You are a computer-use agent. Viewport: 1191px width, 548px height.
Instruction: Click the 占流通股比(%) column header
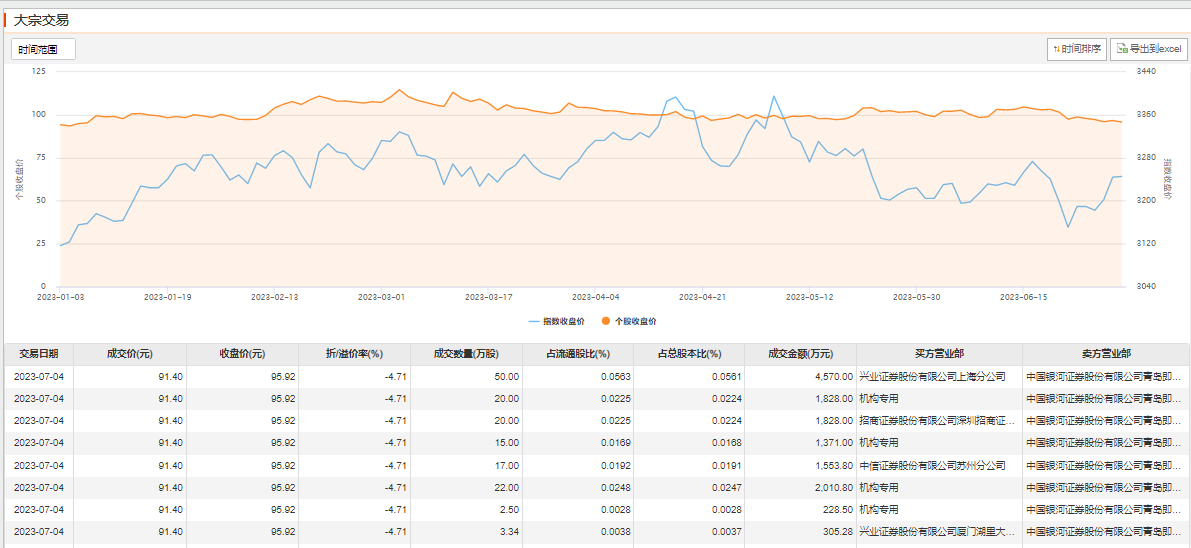(578, 354)
